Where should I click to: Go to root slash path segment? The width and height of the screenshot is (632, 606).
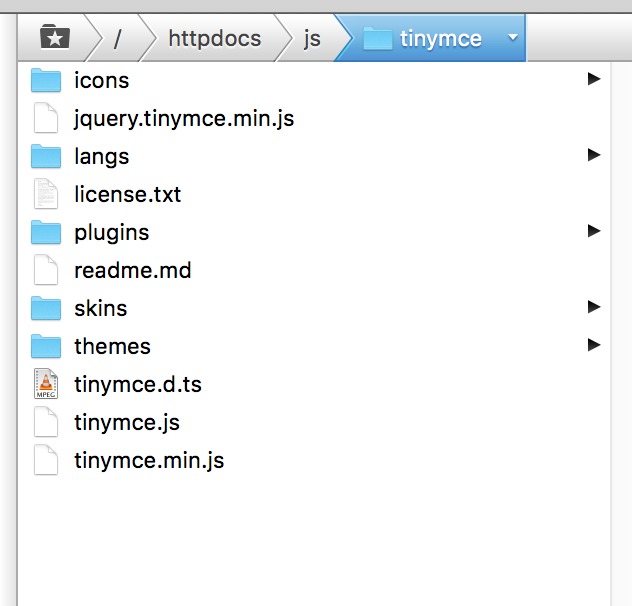point(117,39)
